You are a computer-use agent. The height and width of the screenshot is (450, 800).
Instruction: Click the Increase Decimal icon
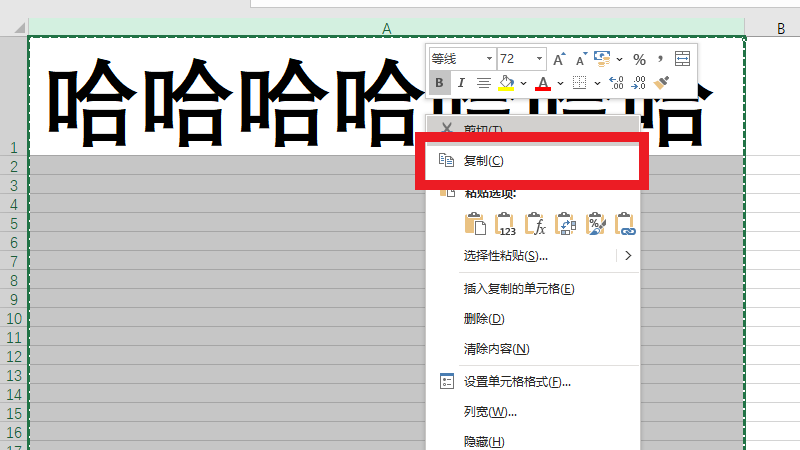point(616,82)
